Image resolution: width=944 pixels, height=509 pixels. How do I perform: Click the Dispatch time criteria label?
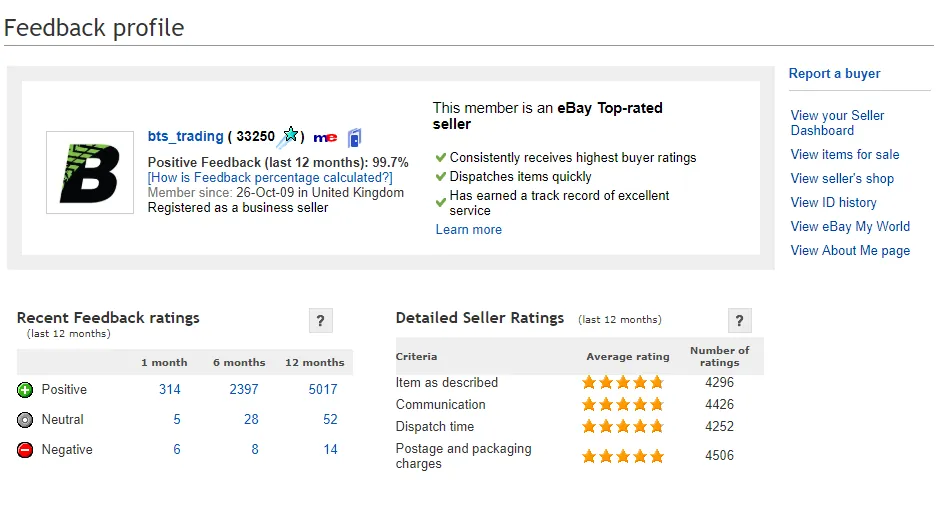(x=435, y=427)
